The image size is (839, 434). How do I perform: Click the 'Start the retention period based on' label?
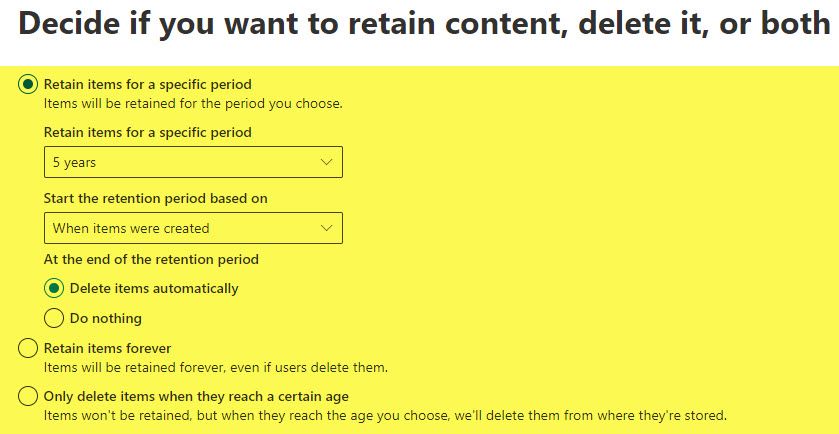156,199
